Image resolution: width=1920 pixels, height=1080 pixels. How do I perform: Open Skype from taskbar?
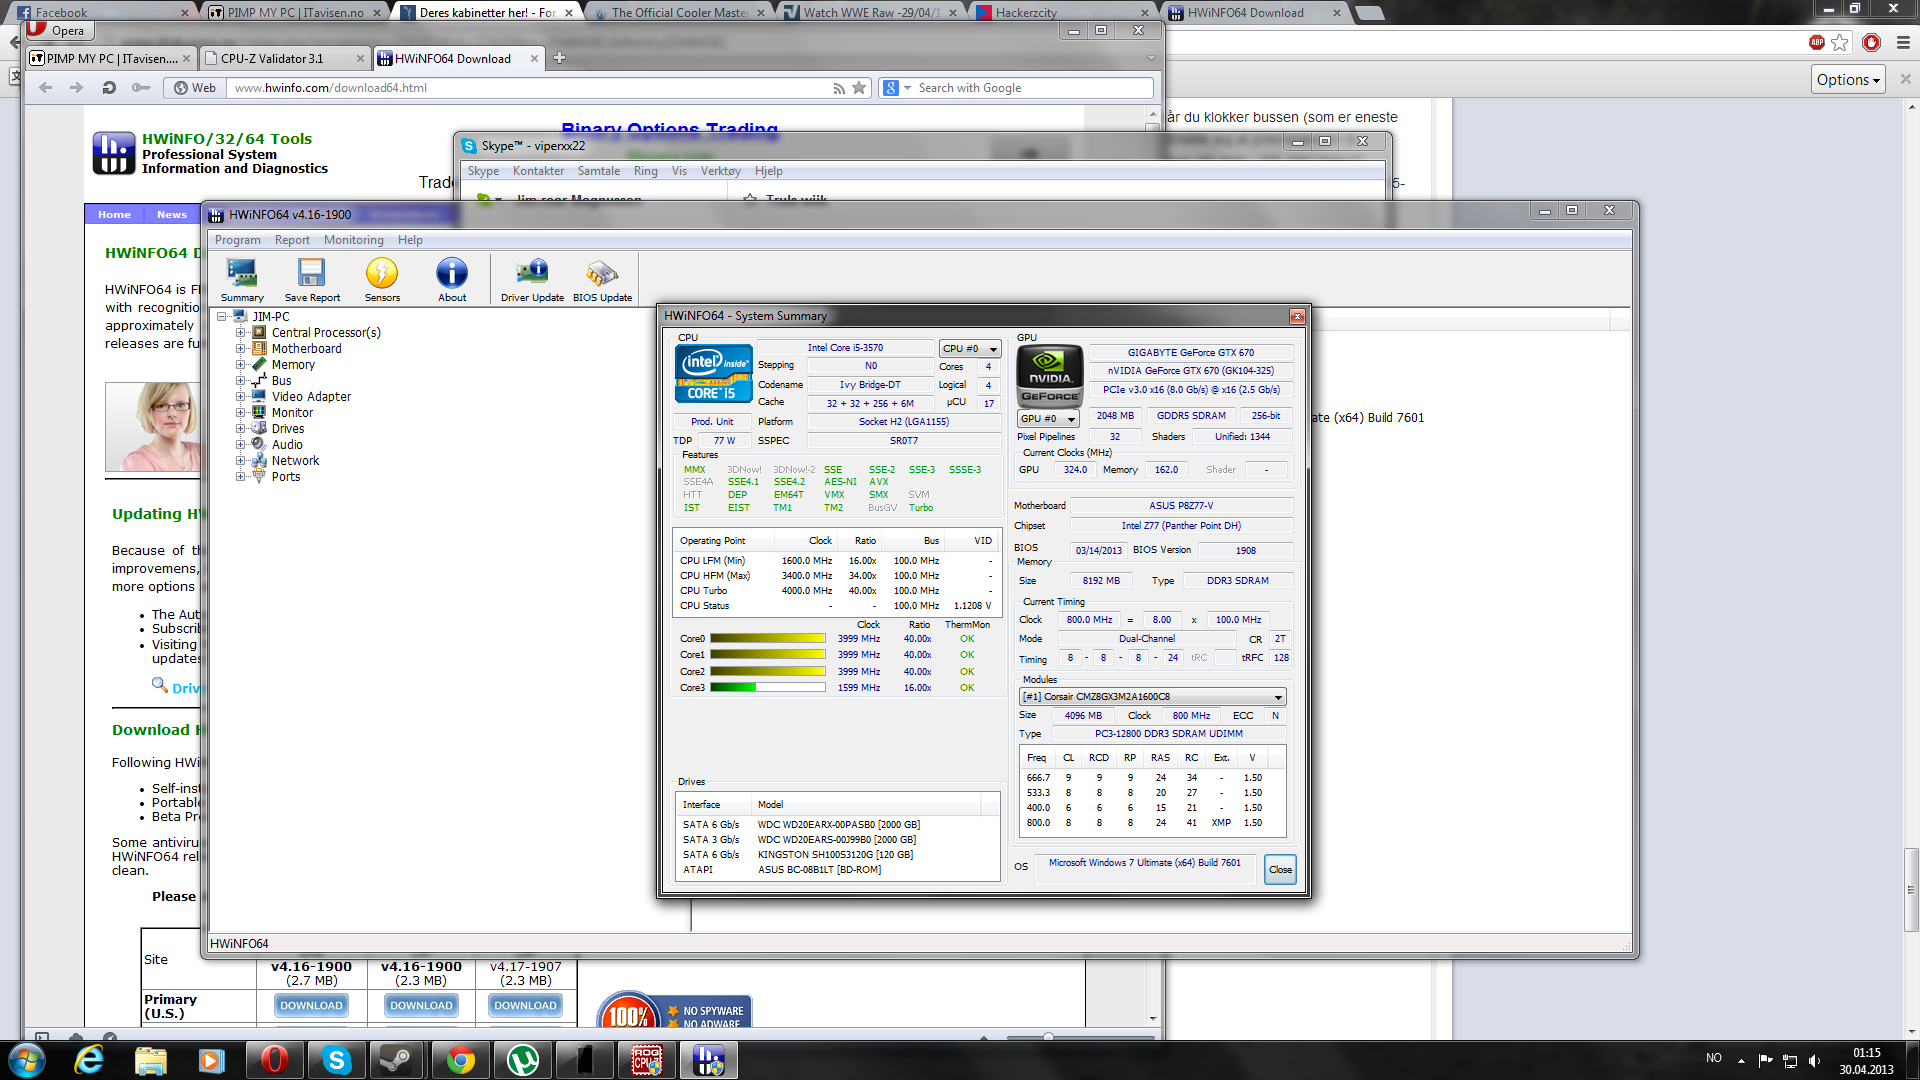337,1060
